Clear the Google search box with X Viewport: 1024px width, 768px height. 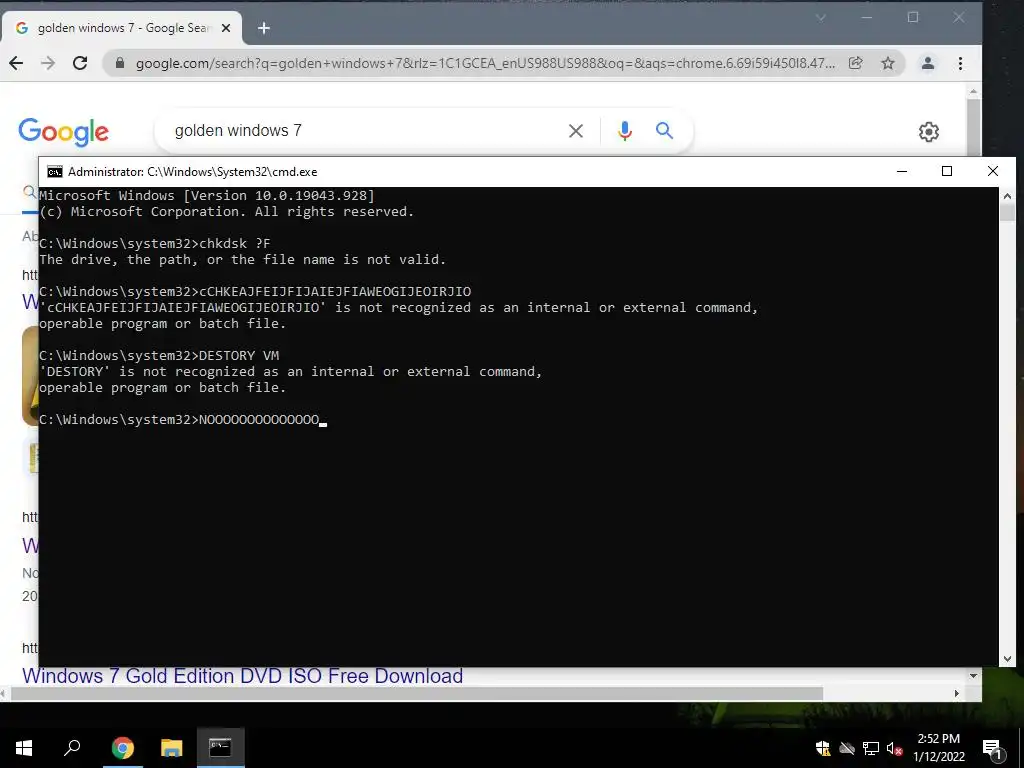tap(575, 131)
